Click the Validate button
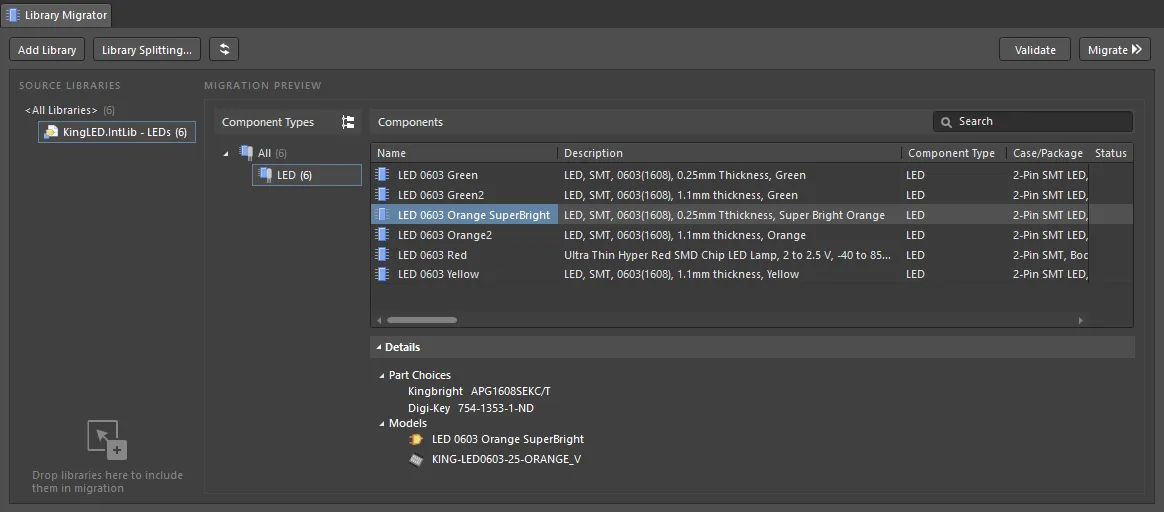 click(x=1035, y=50)
